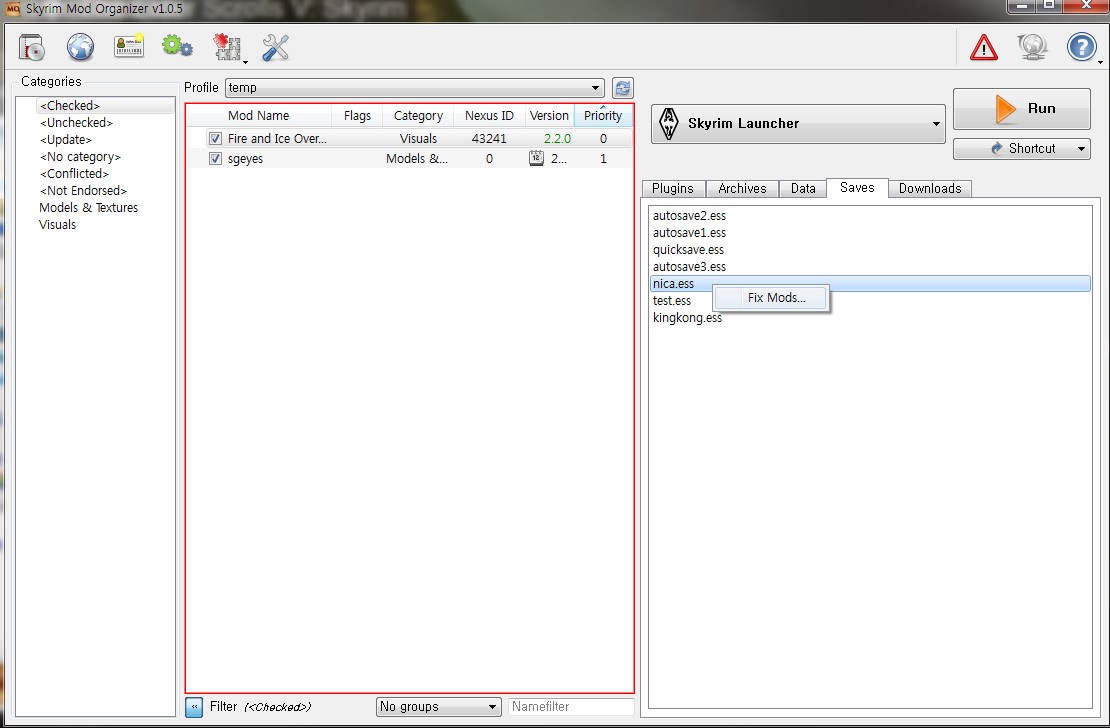Select the kingkong.ess save
This screenshot has width=1110, height=728.
pyautogui.click(x=687, y=318)
